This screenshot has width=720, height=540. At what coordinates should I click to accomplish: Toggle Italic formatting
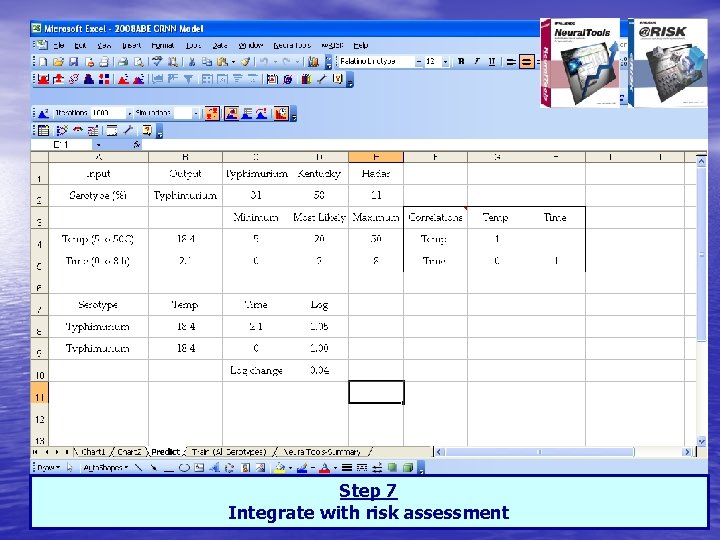click(477, 62)
